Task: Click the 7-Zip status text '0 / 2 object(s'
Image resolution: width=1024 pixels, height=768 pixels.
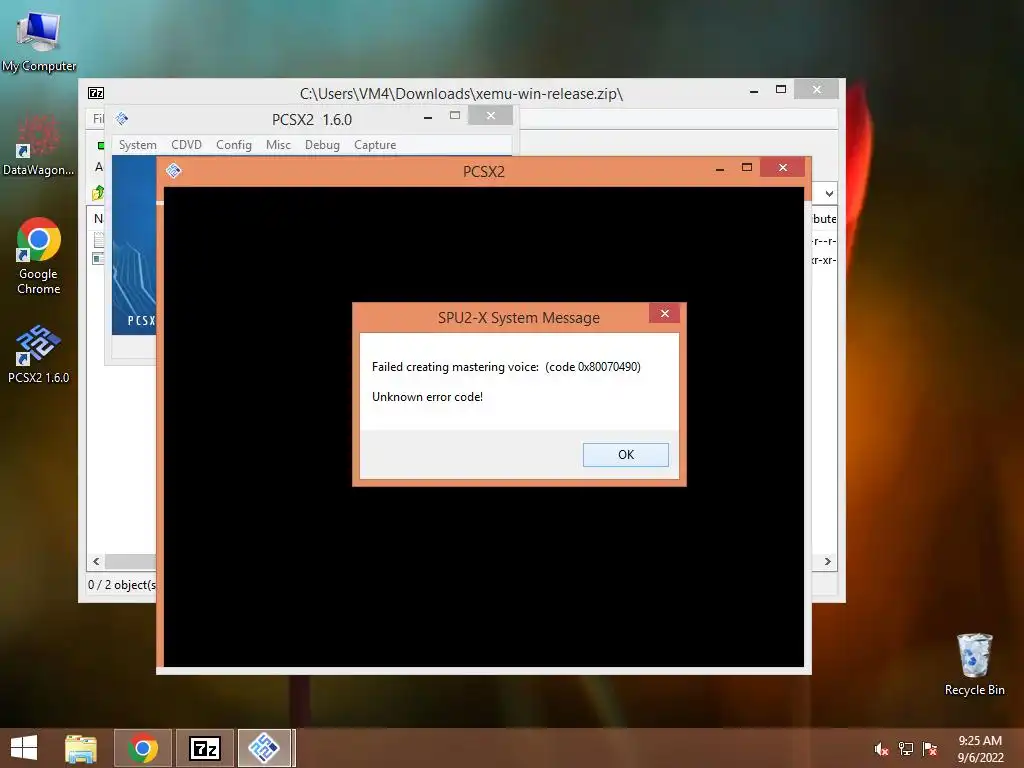Action: pos(121,584)
